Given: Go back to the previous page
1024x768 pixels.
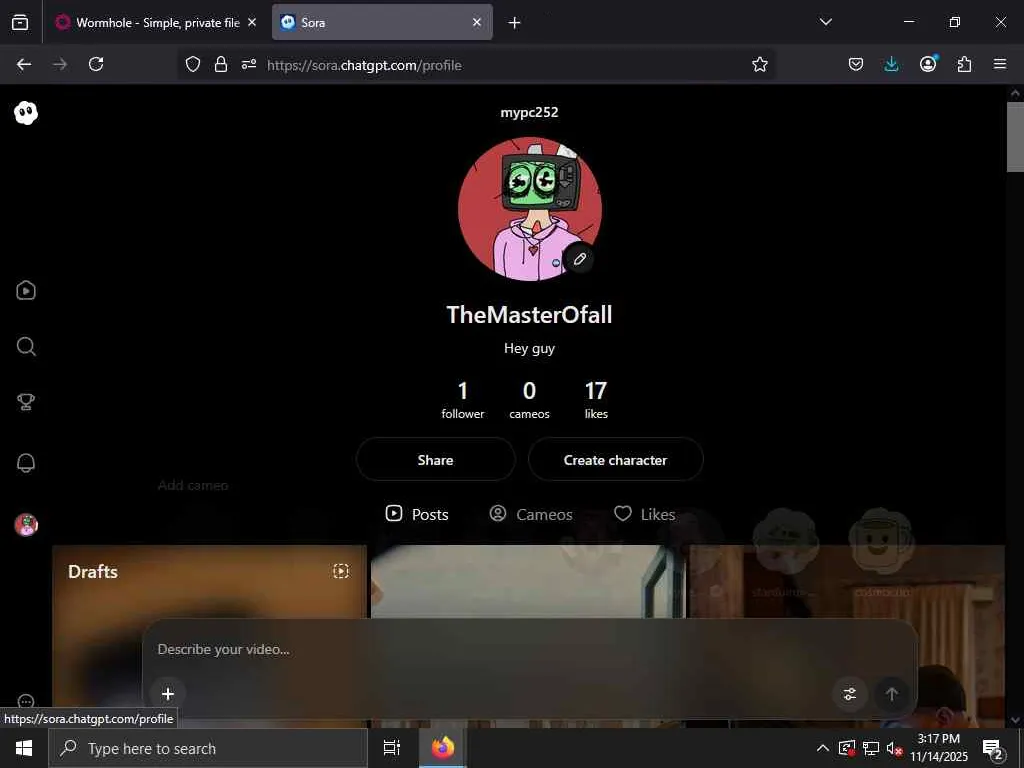Looking at the screenshot, I should point(24,64).
